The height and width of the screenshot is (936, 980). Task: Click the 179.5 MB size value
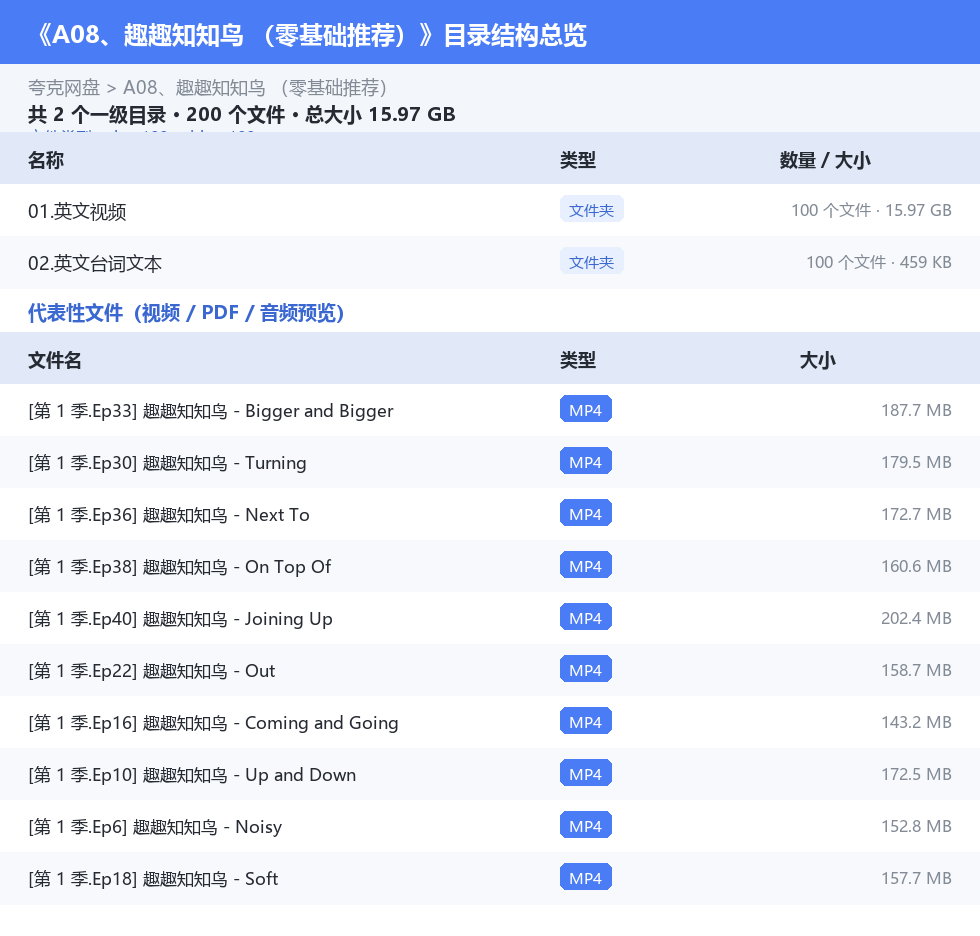click(x=916, y=462)
